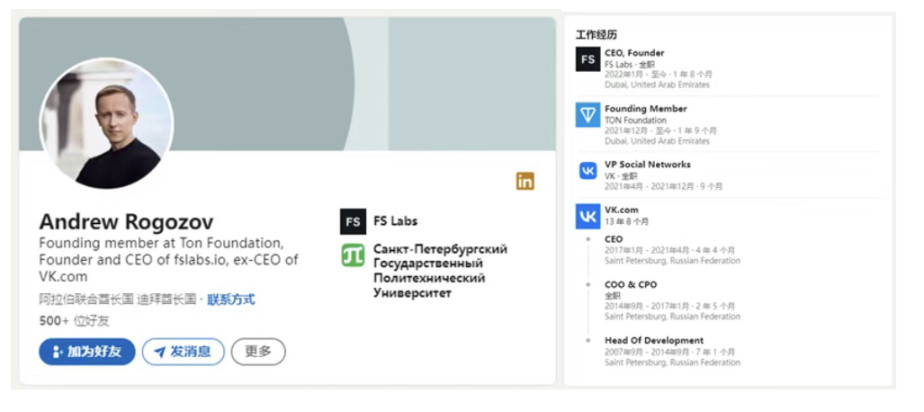Open the round profile photo
Screen dimensions: 924x412
pos(106,123)
